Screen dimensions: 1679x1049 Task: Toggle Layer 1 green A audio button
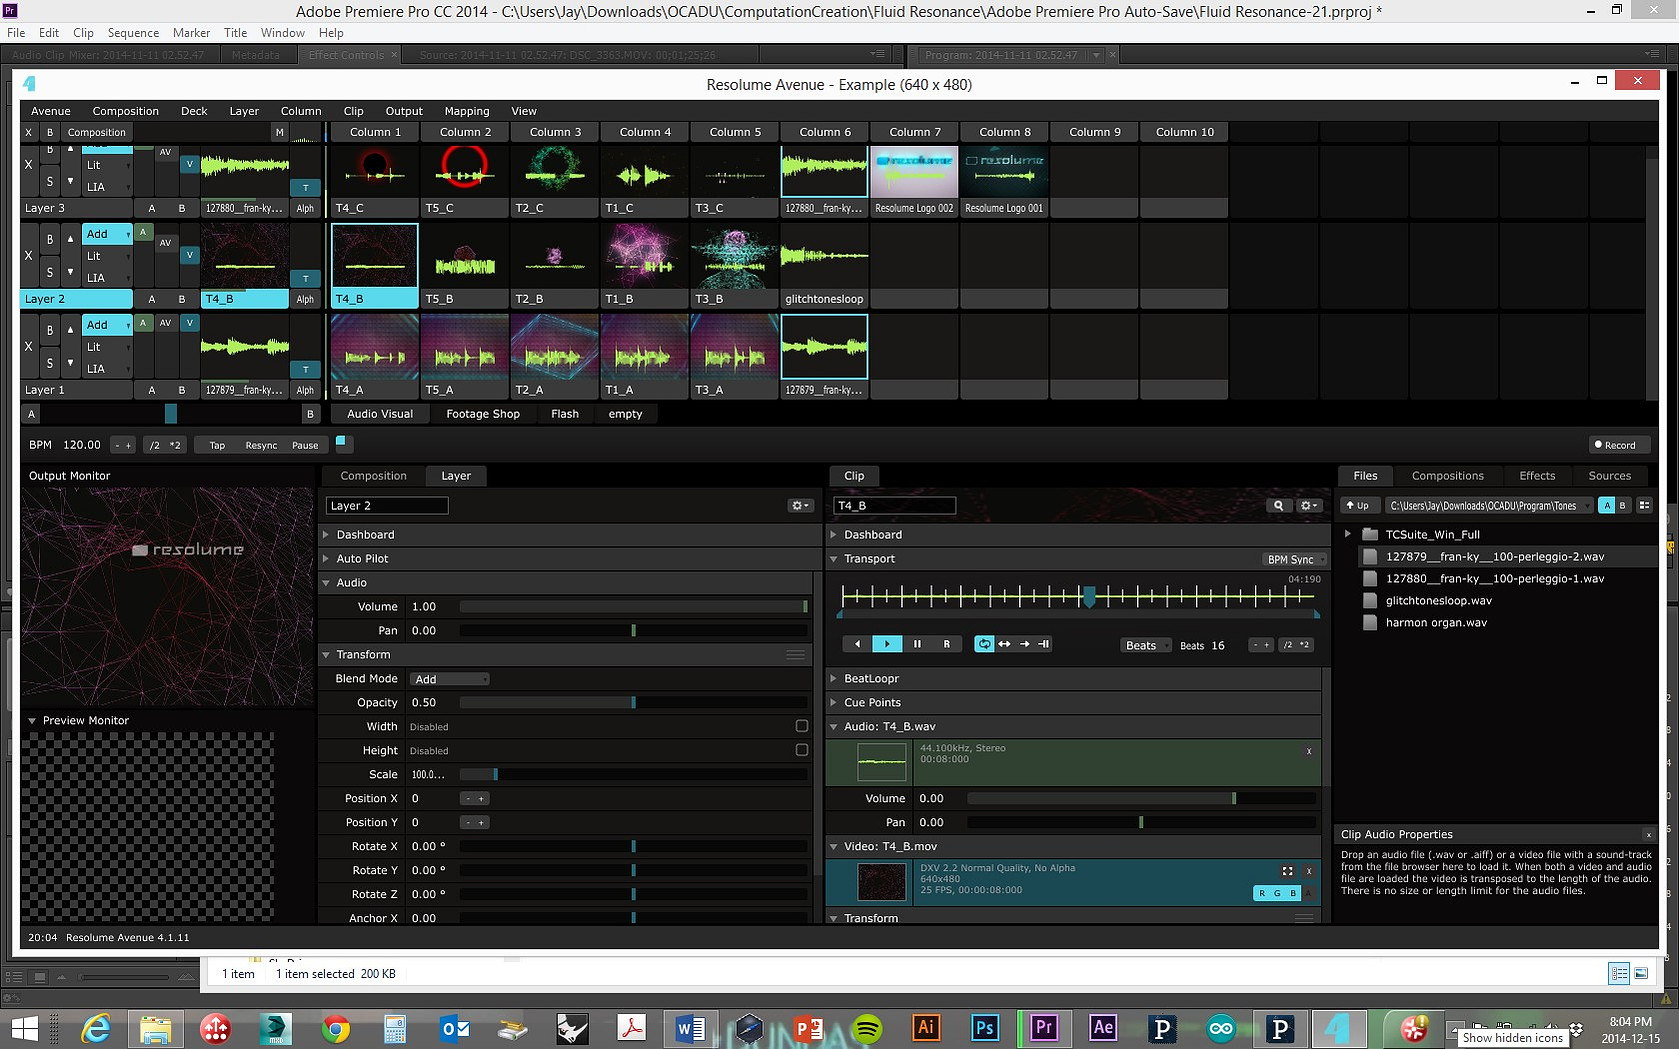[143, 323]
